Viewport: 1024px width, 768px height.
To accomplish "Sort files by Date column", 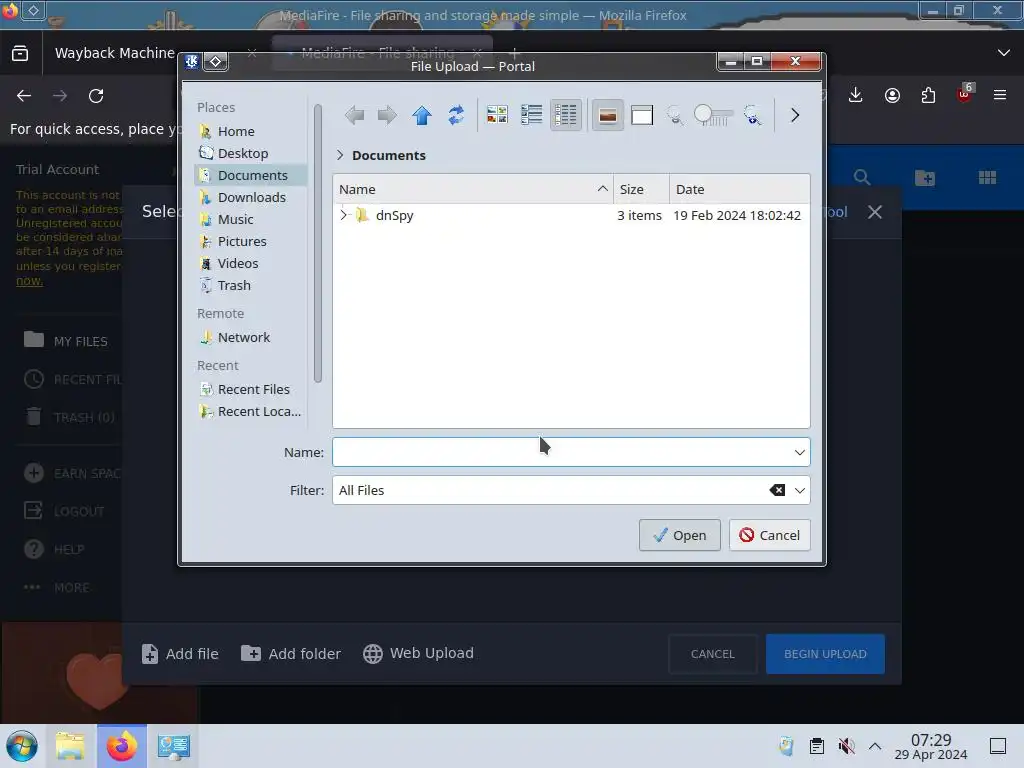I will 739,189.
